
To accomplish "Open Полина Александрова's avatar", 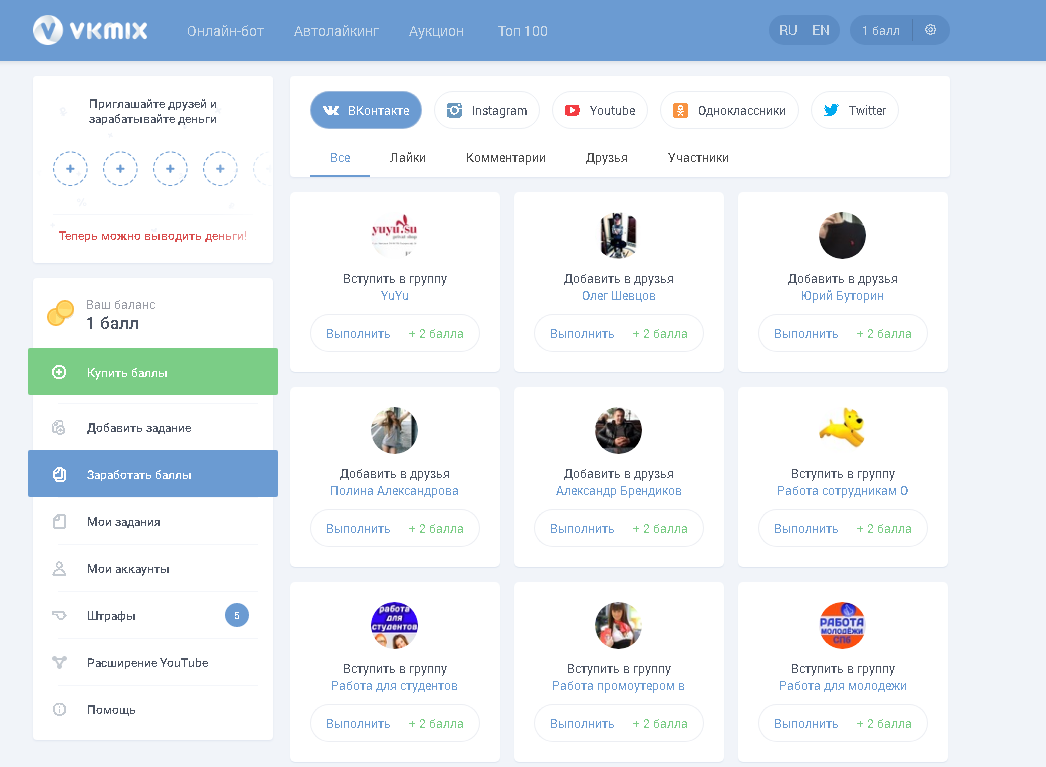I will (394, 430).
